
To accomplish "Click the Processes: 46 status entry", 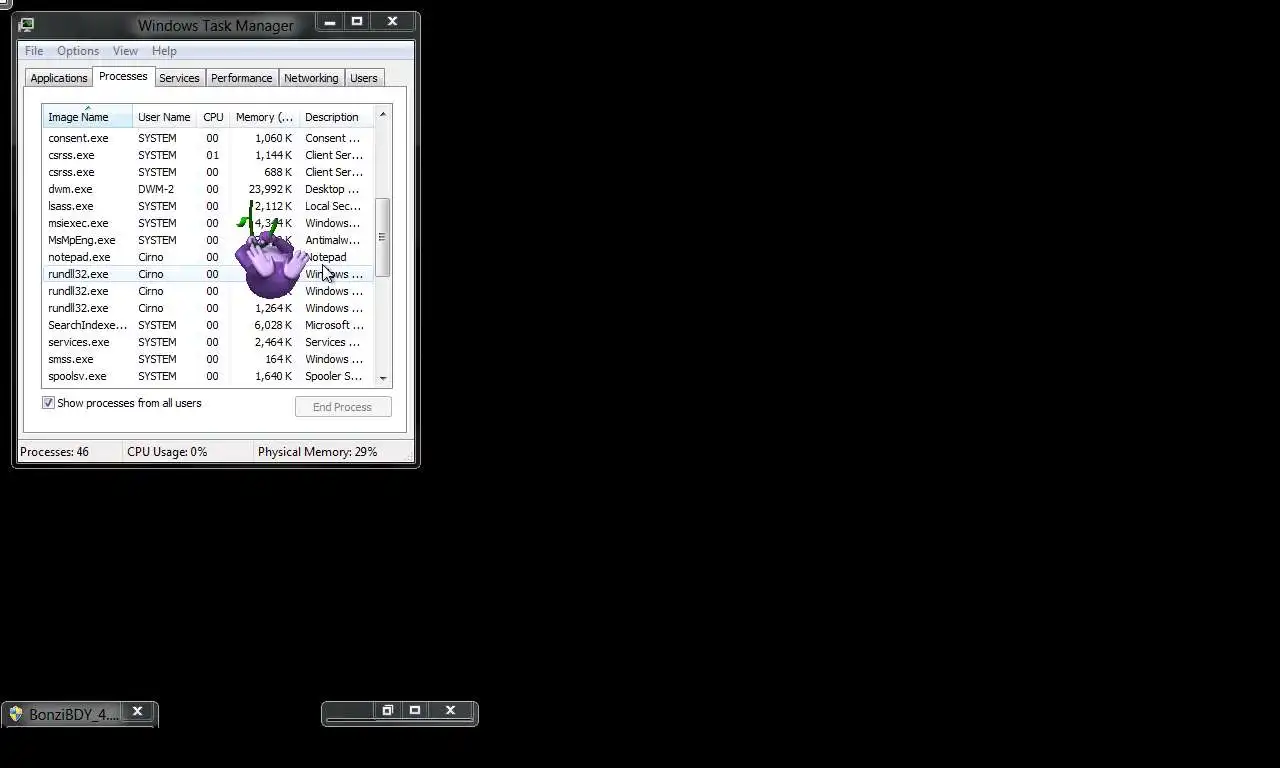I will 54,452.
